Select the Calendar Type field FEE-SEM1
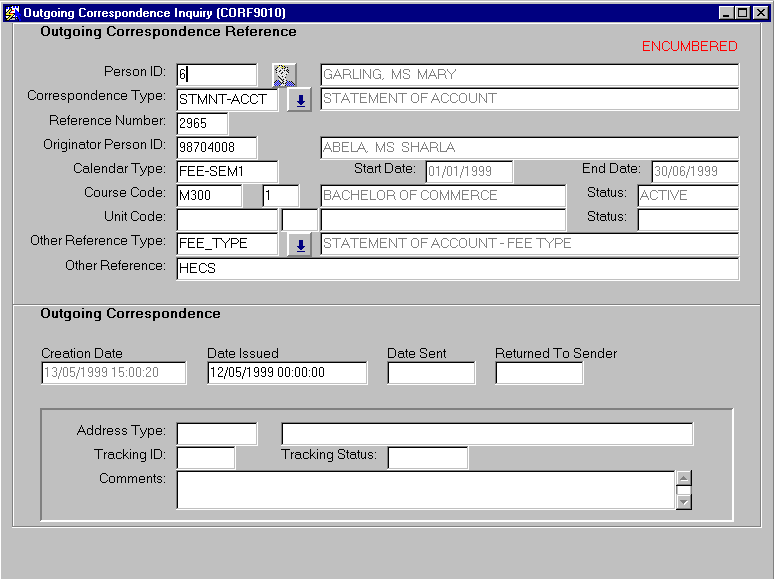This screenshot has width=774, height=579. [x=227, y=172]
